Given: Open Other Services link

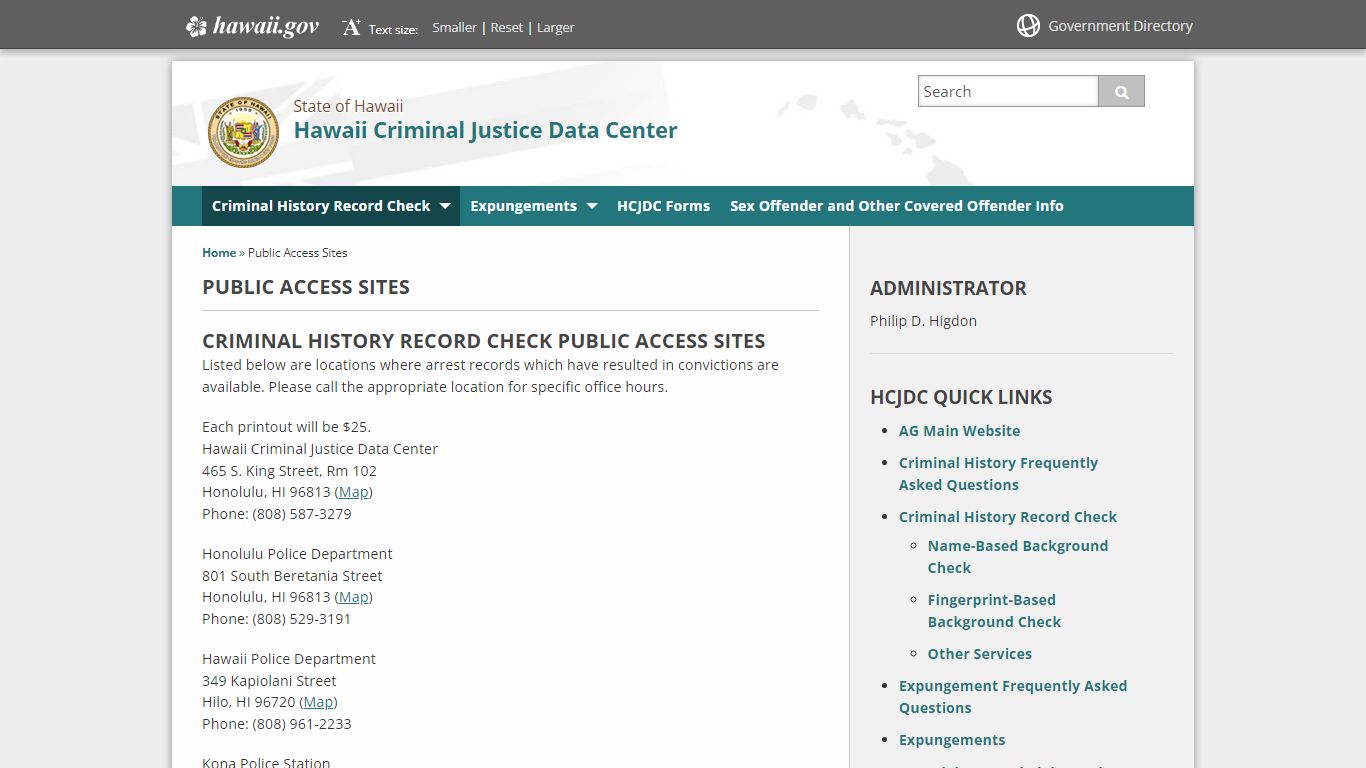Looking at the screenshot, I should coord(979,654).
